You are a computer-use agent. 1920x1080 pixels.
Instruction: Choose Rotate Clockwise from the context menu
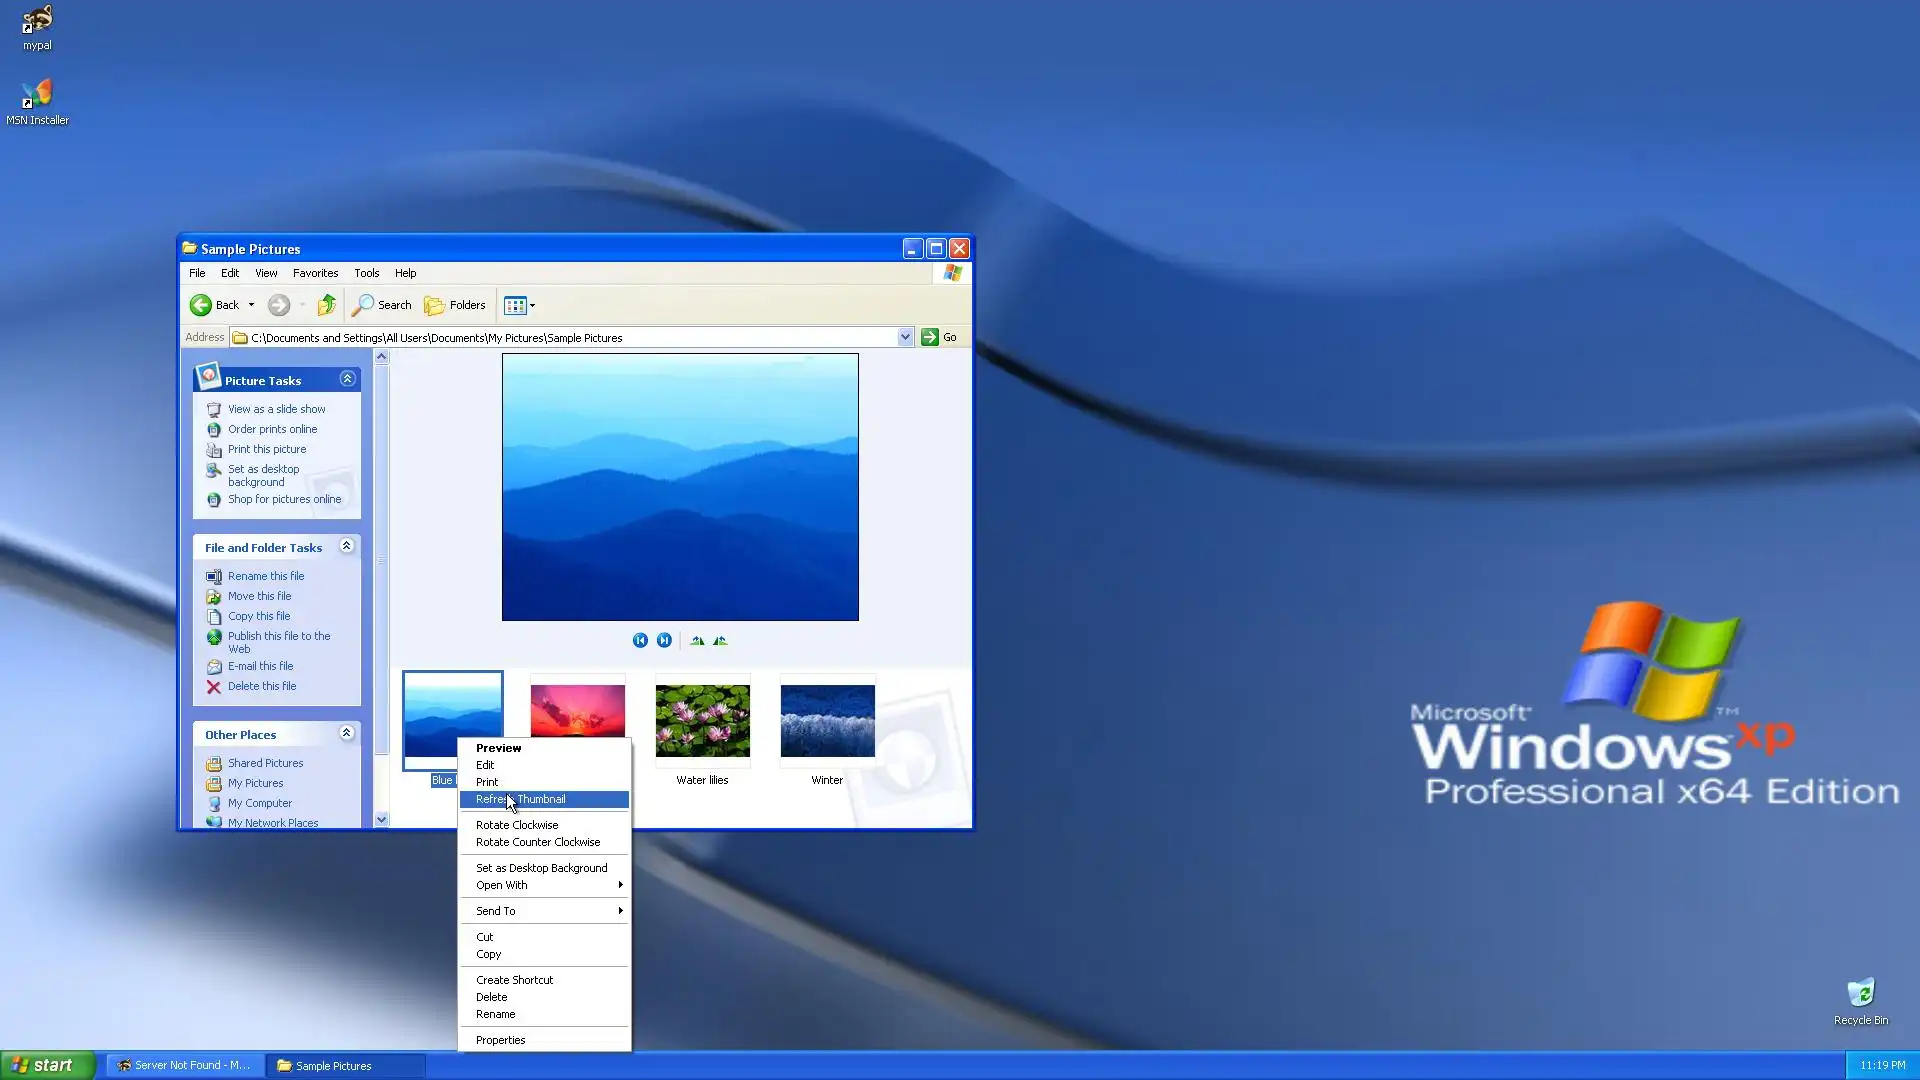517,825
